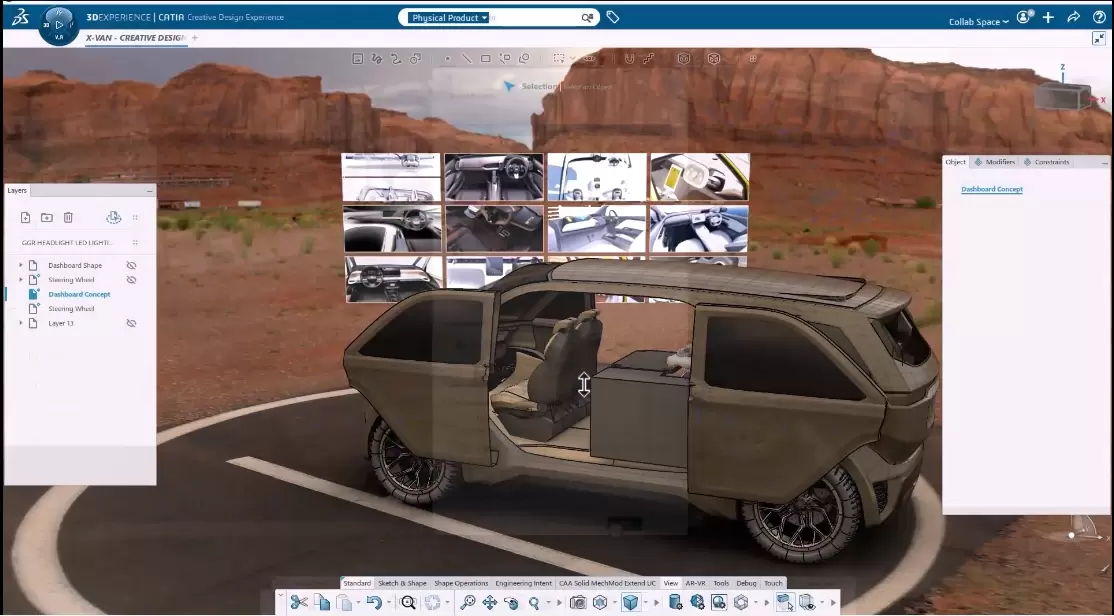Click the top-left dashboard interior thumbnail
1114x616 pixels.
[391, 177]
